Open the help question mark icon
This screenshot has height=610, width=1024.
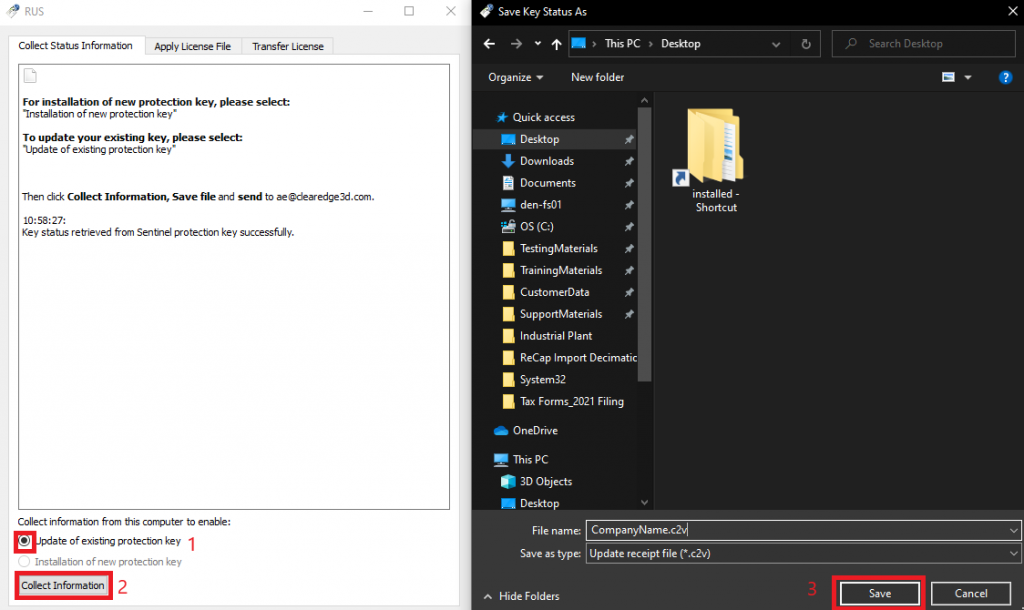pyautogui.click(x=1005, y=77)
